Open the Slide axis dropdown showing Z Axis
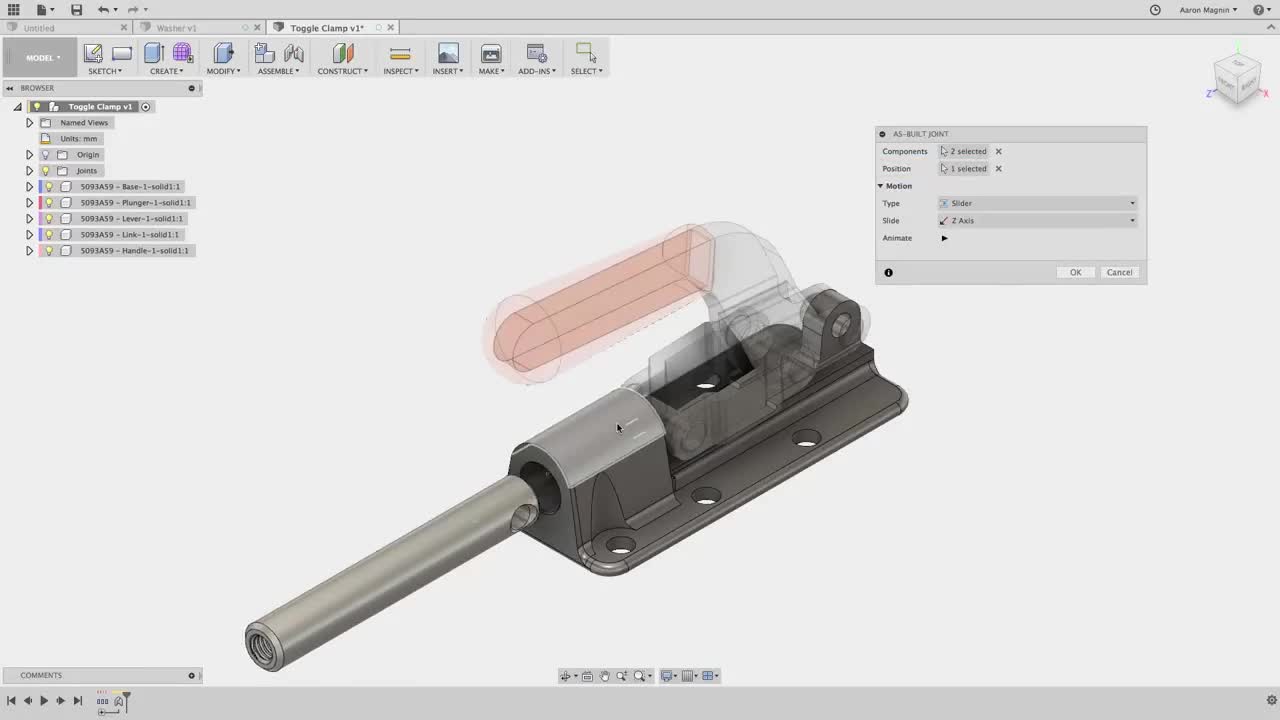The height and width of the screenshot is (720, 1280). (x=1038, y=221)
